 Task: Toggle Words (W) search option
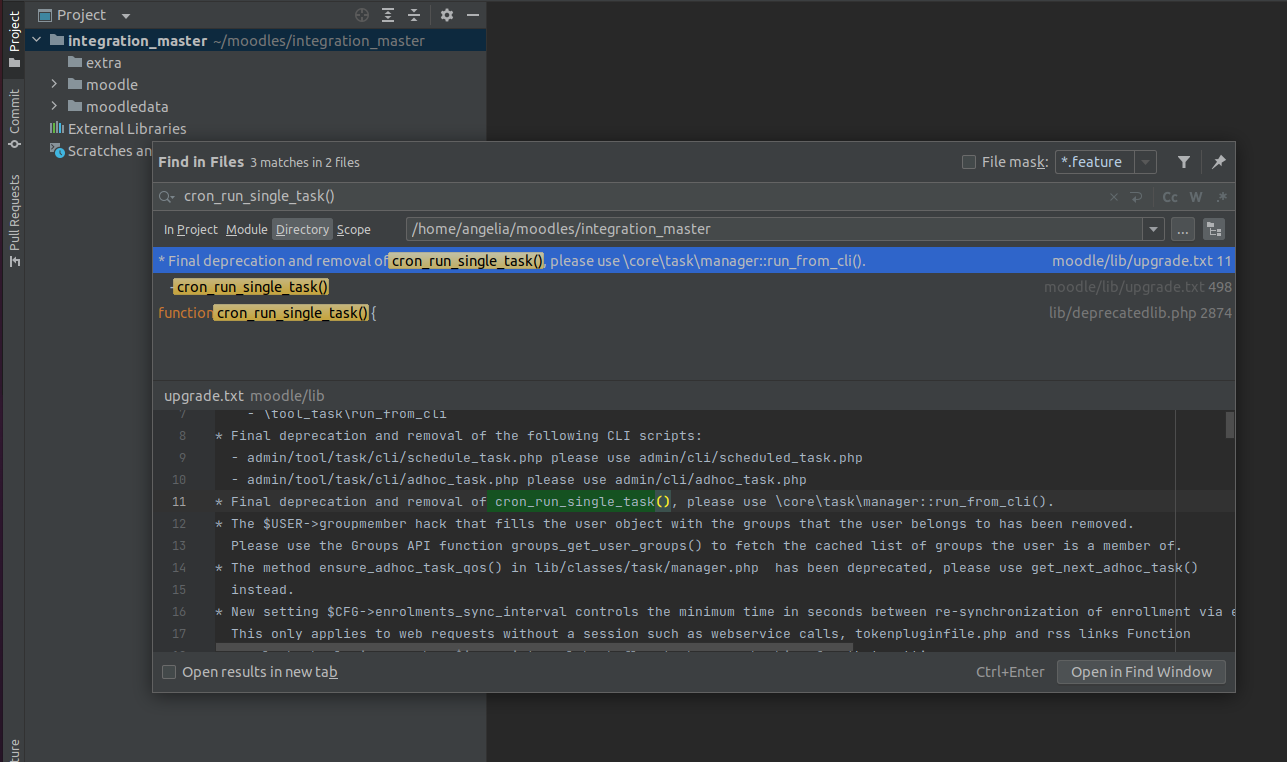click(1196, 197)
